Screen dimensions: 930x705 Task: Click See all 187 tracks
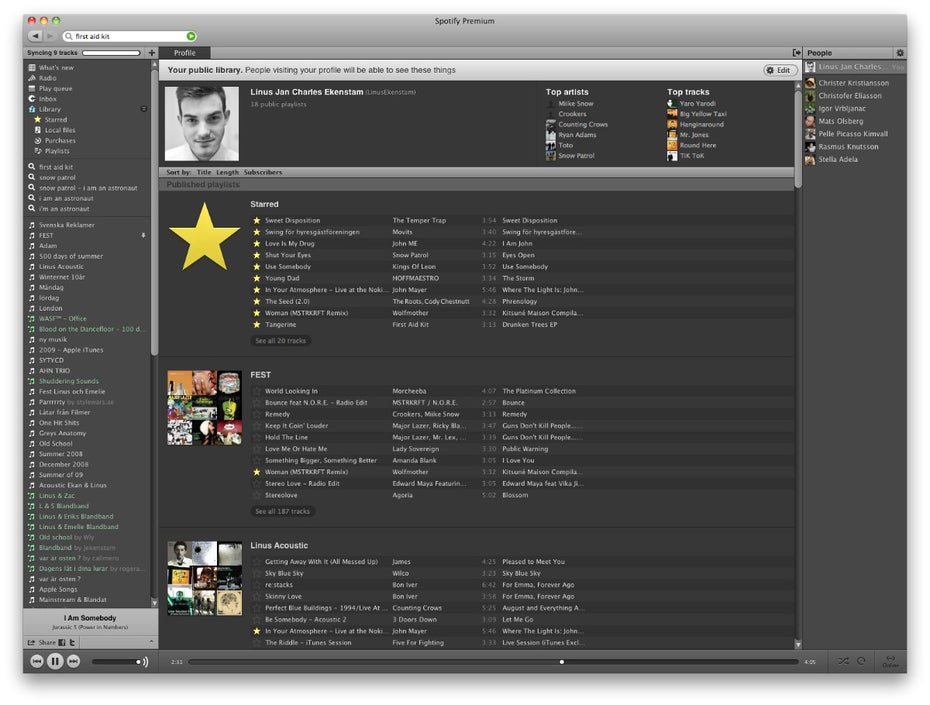[282, 512]
